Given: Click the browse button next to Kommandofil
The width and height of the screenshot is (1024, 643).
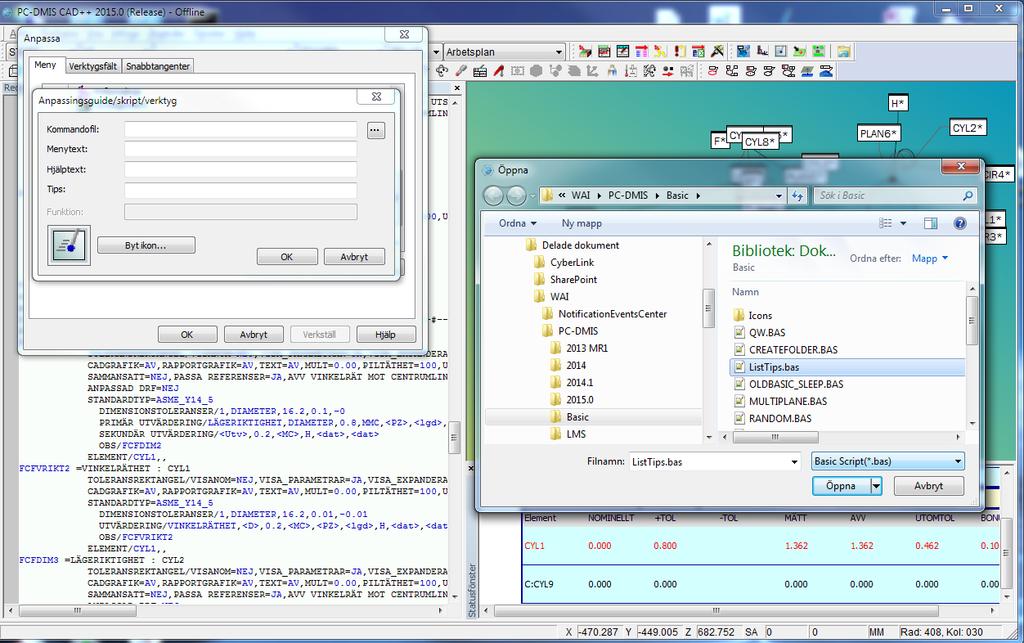Looking at the screenshot, I should [x=375, y=130].
